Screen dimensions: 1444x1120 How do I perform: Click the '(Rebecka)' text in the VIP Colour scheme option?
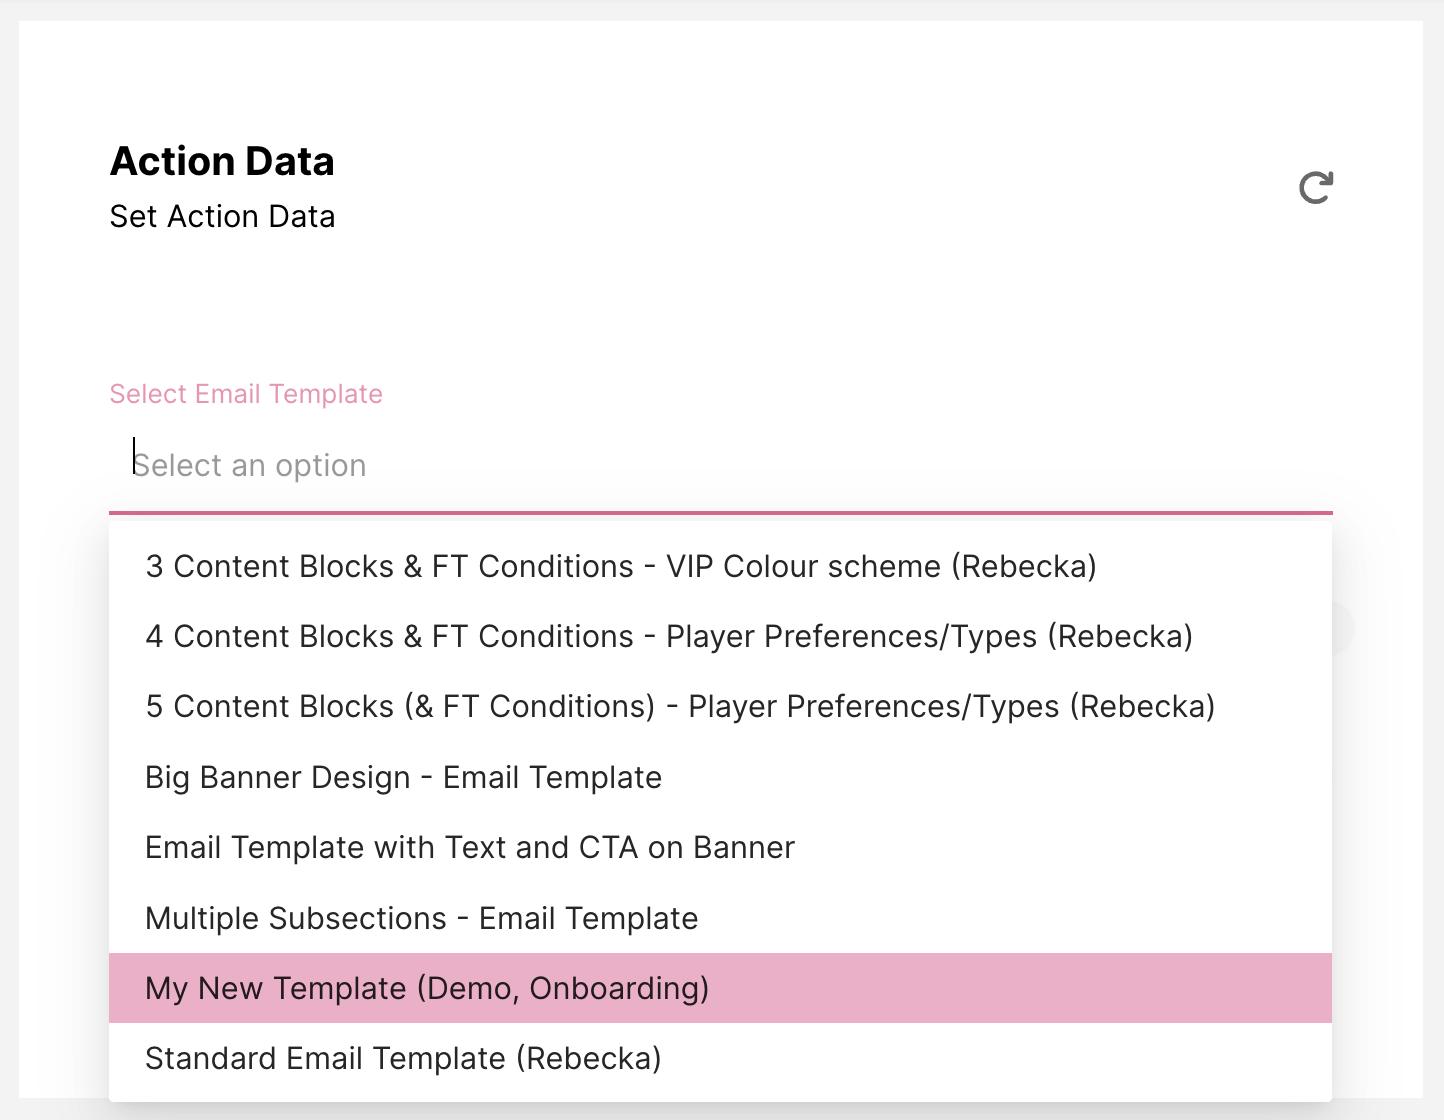(1023, 567)
